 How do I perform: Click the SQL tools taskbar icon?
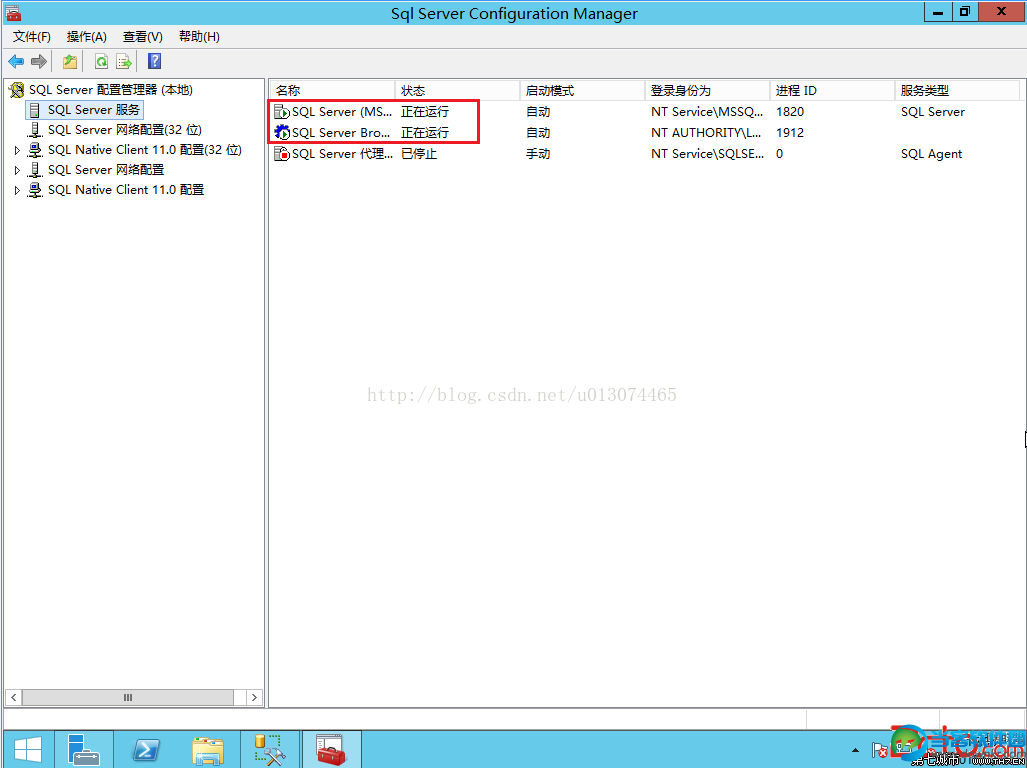(270, 749)
